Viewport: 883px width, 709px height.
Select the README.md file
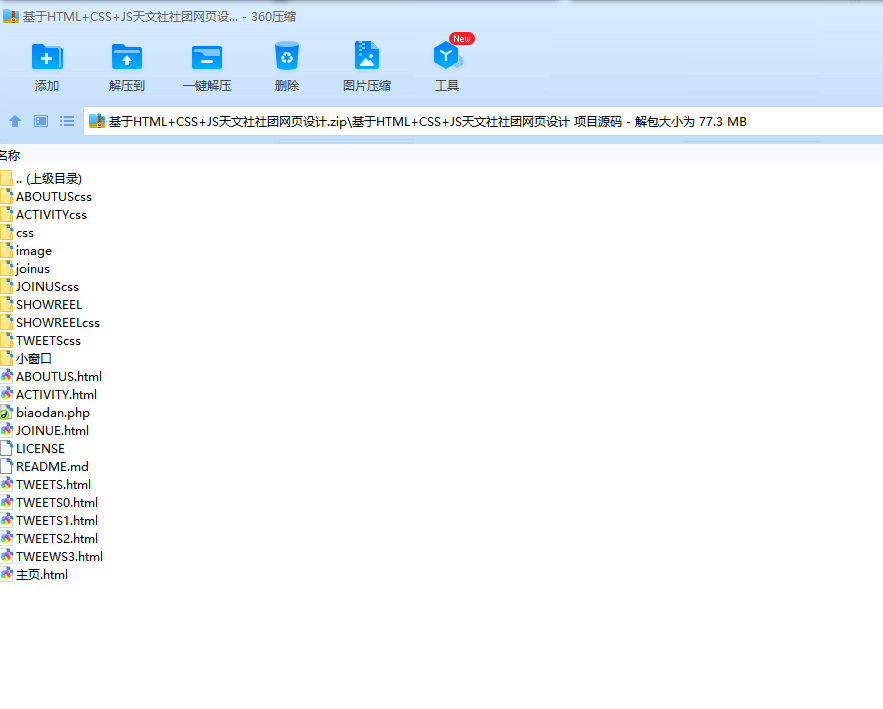coord(45,467)
